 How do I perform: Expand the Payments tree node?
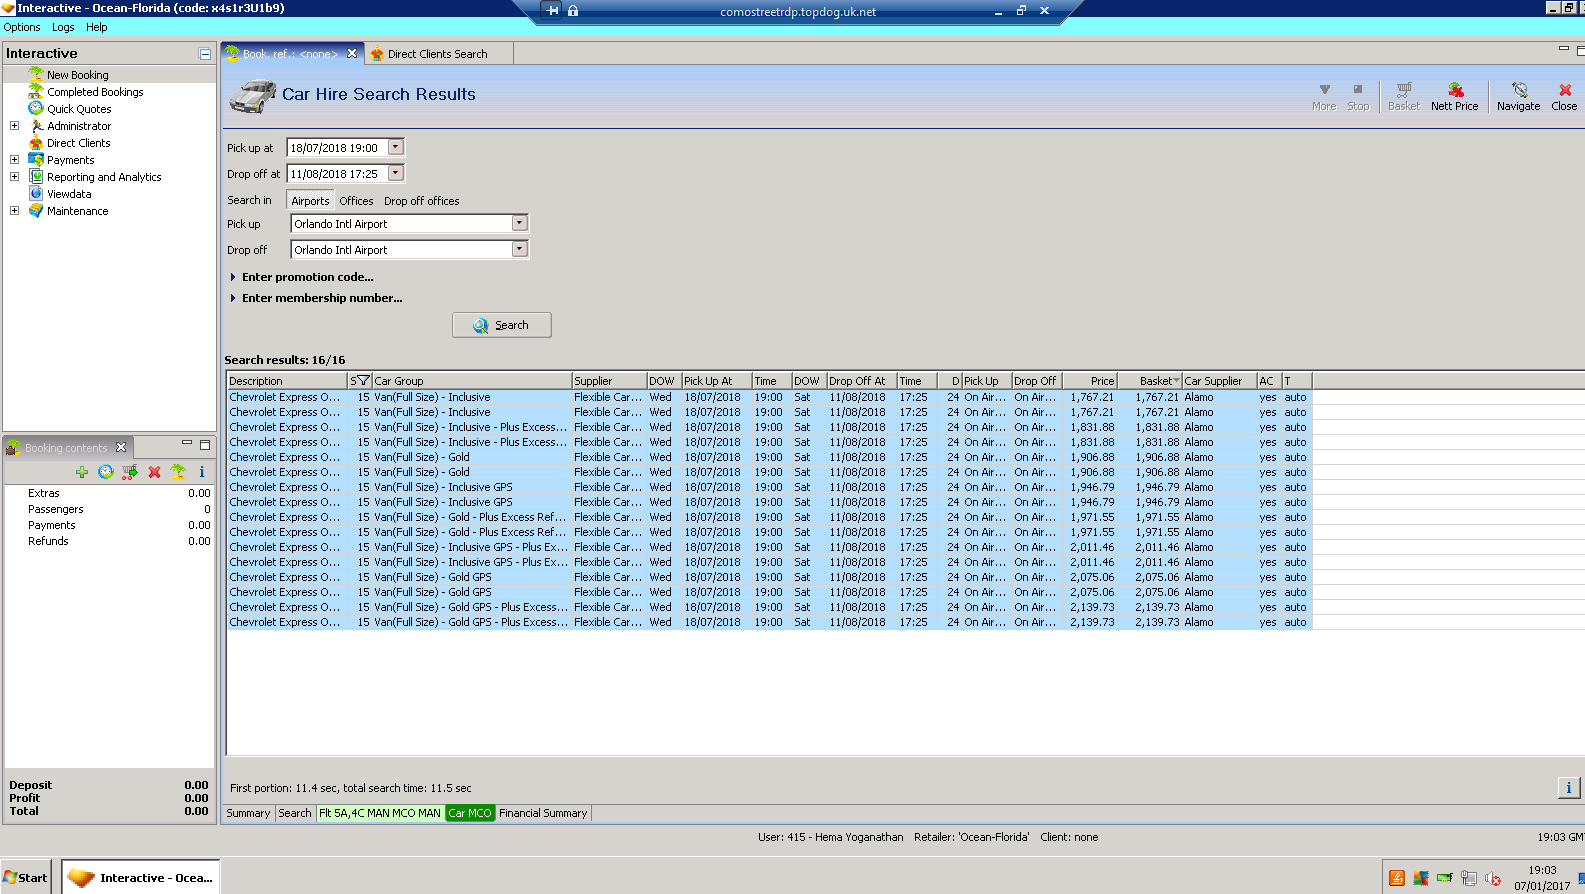coord(14,160)
